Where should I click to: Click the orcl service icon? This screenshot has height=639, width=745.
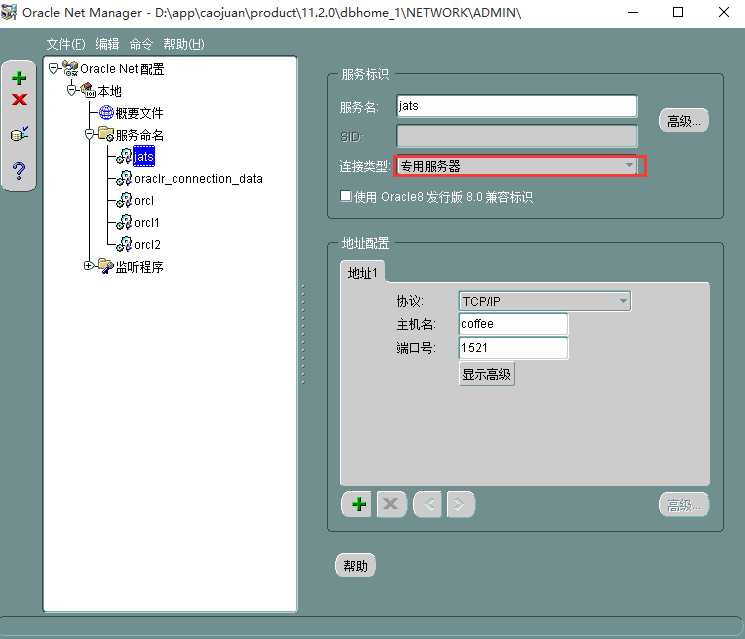point(124,200)
